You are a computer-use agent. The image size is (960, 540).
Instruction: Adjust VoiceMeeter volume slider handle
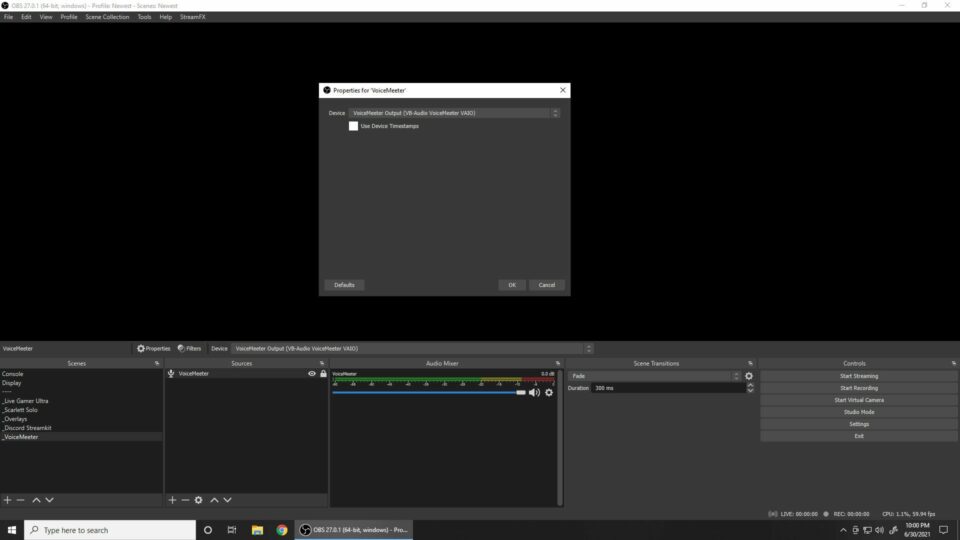(520, 392)
